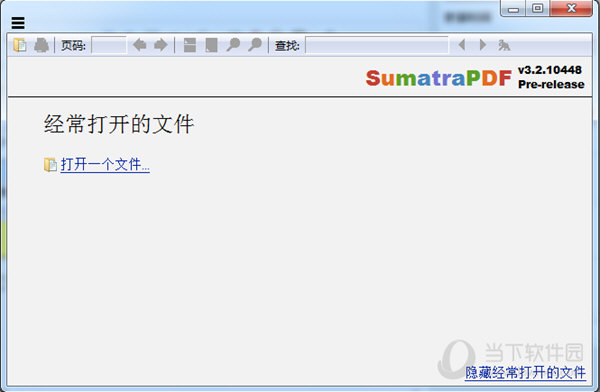This screenshot has width=600, height=392.
Task: Click the page number input field
Action: pyautogui.click(x=109, y=45)
